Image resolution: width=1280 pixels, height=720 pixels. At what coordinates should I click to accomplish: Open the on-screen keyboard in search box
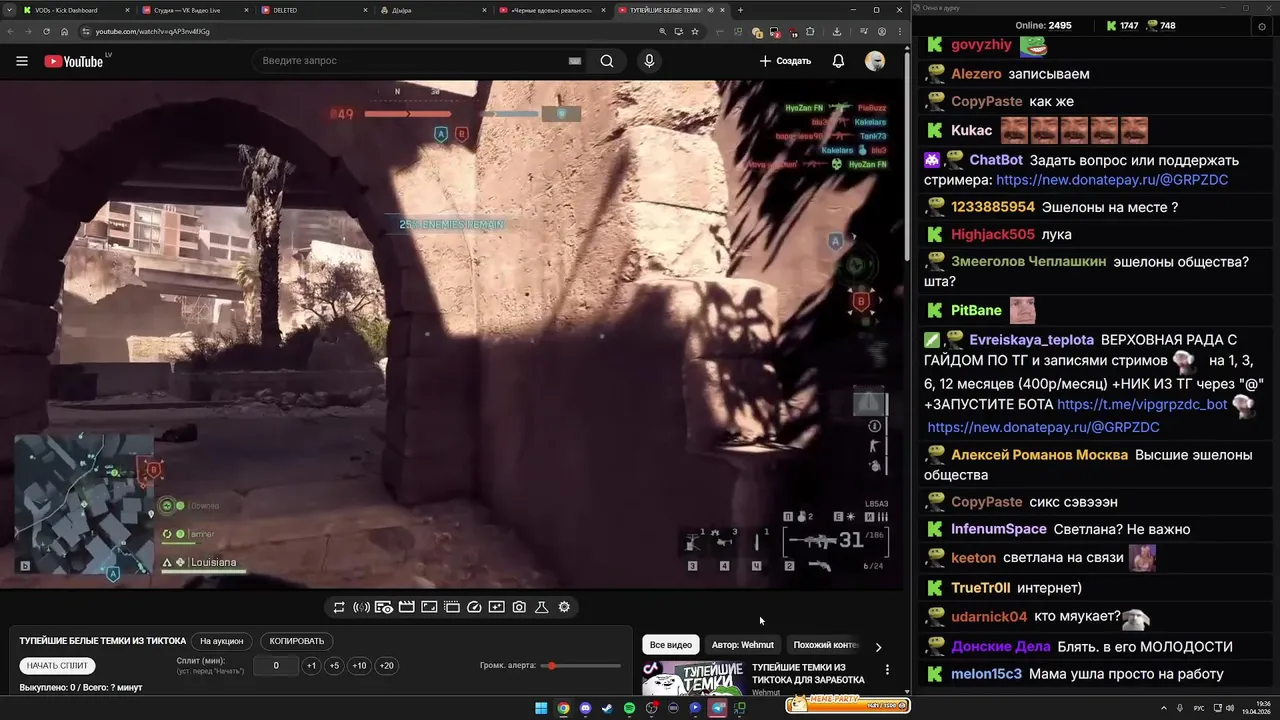(575, 61)
